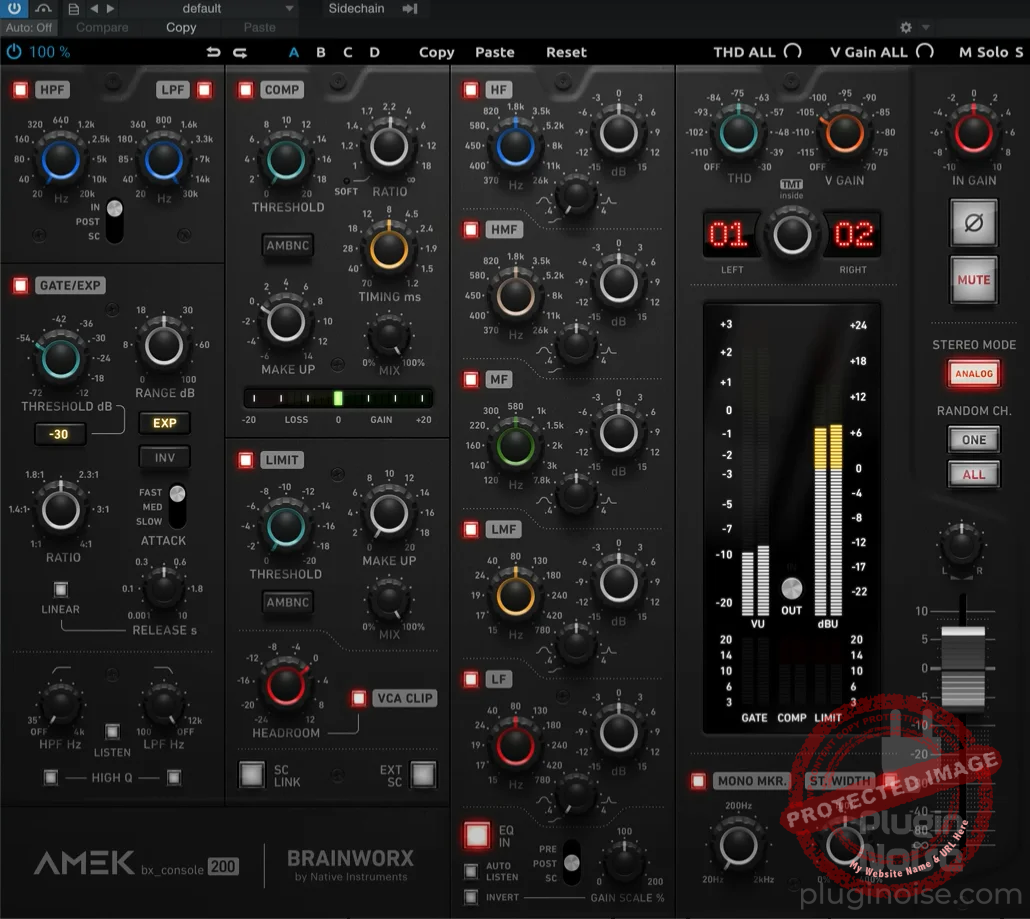Click the EXP mode button
Image resolution: width=1030 pixels, height=919 pixels.
[x=164, y=423]
